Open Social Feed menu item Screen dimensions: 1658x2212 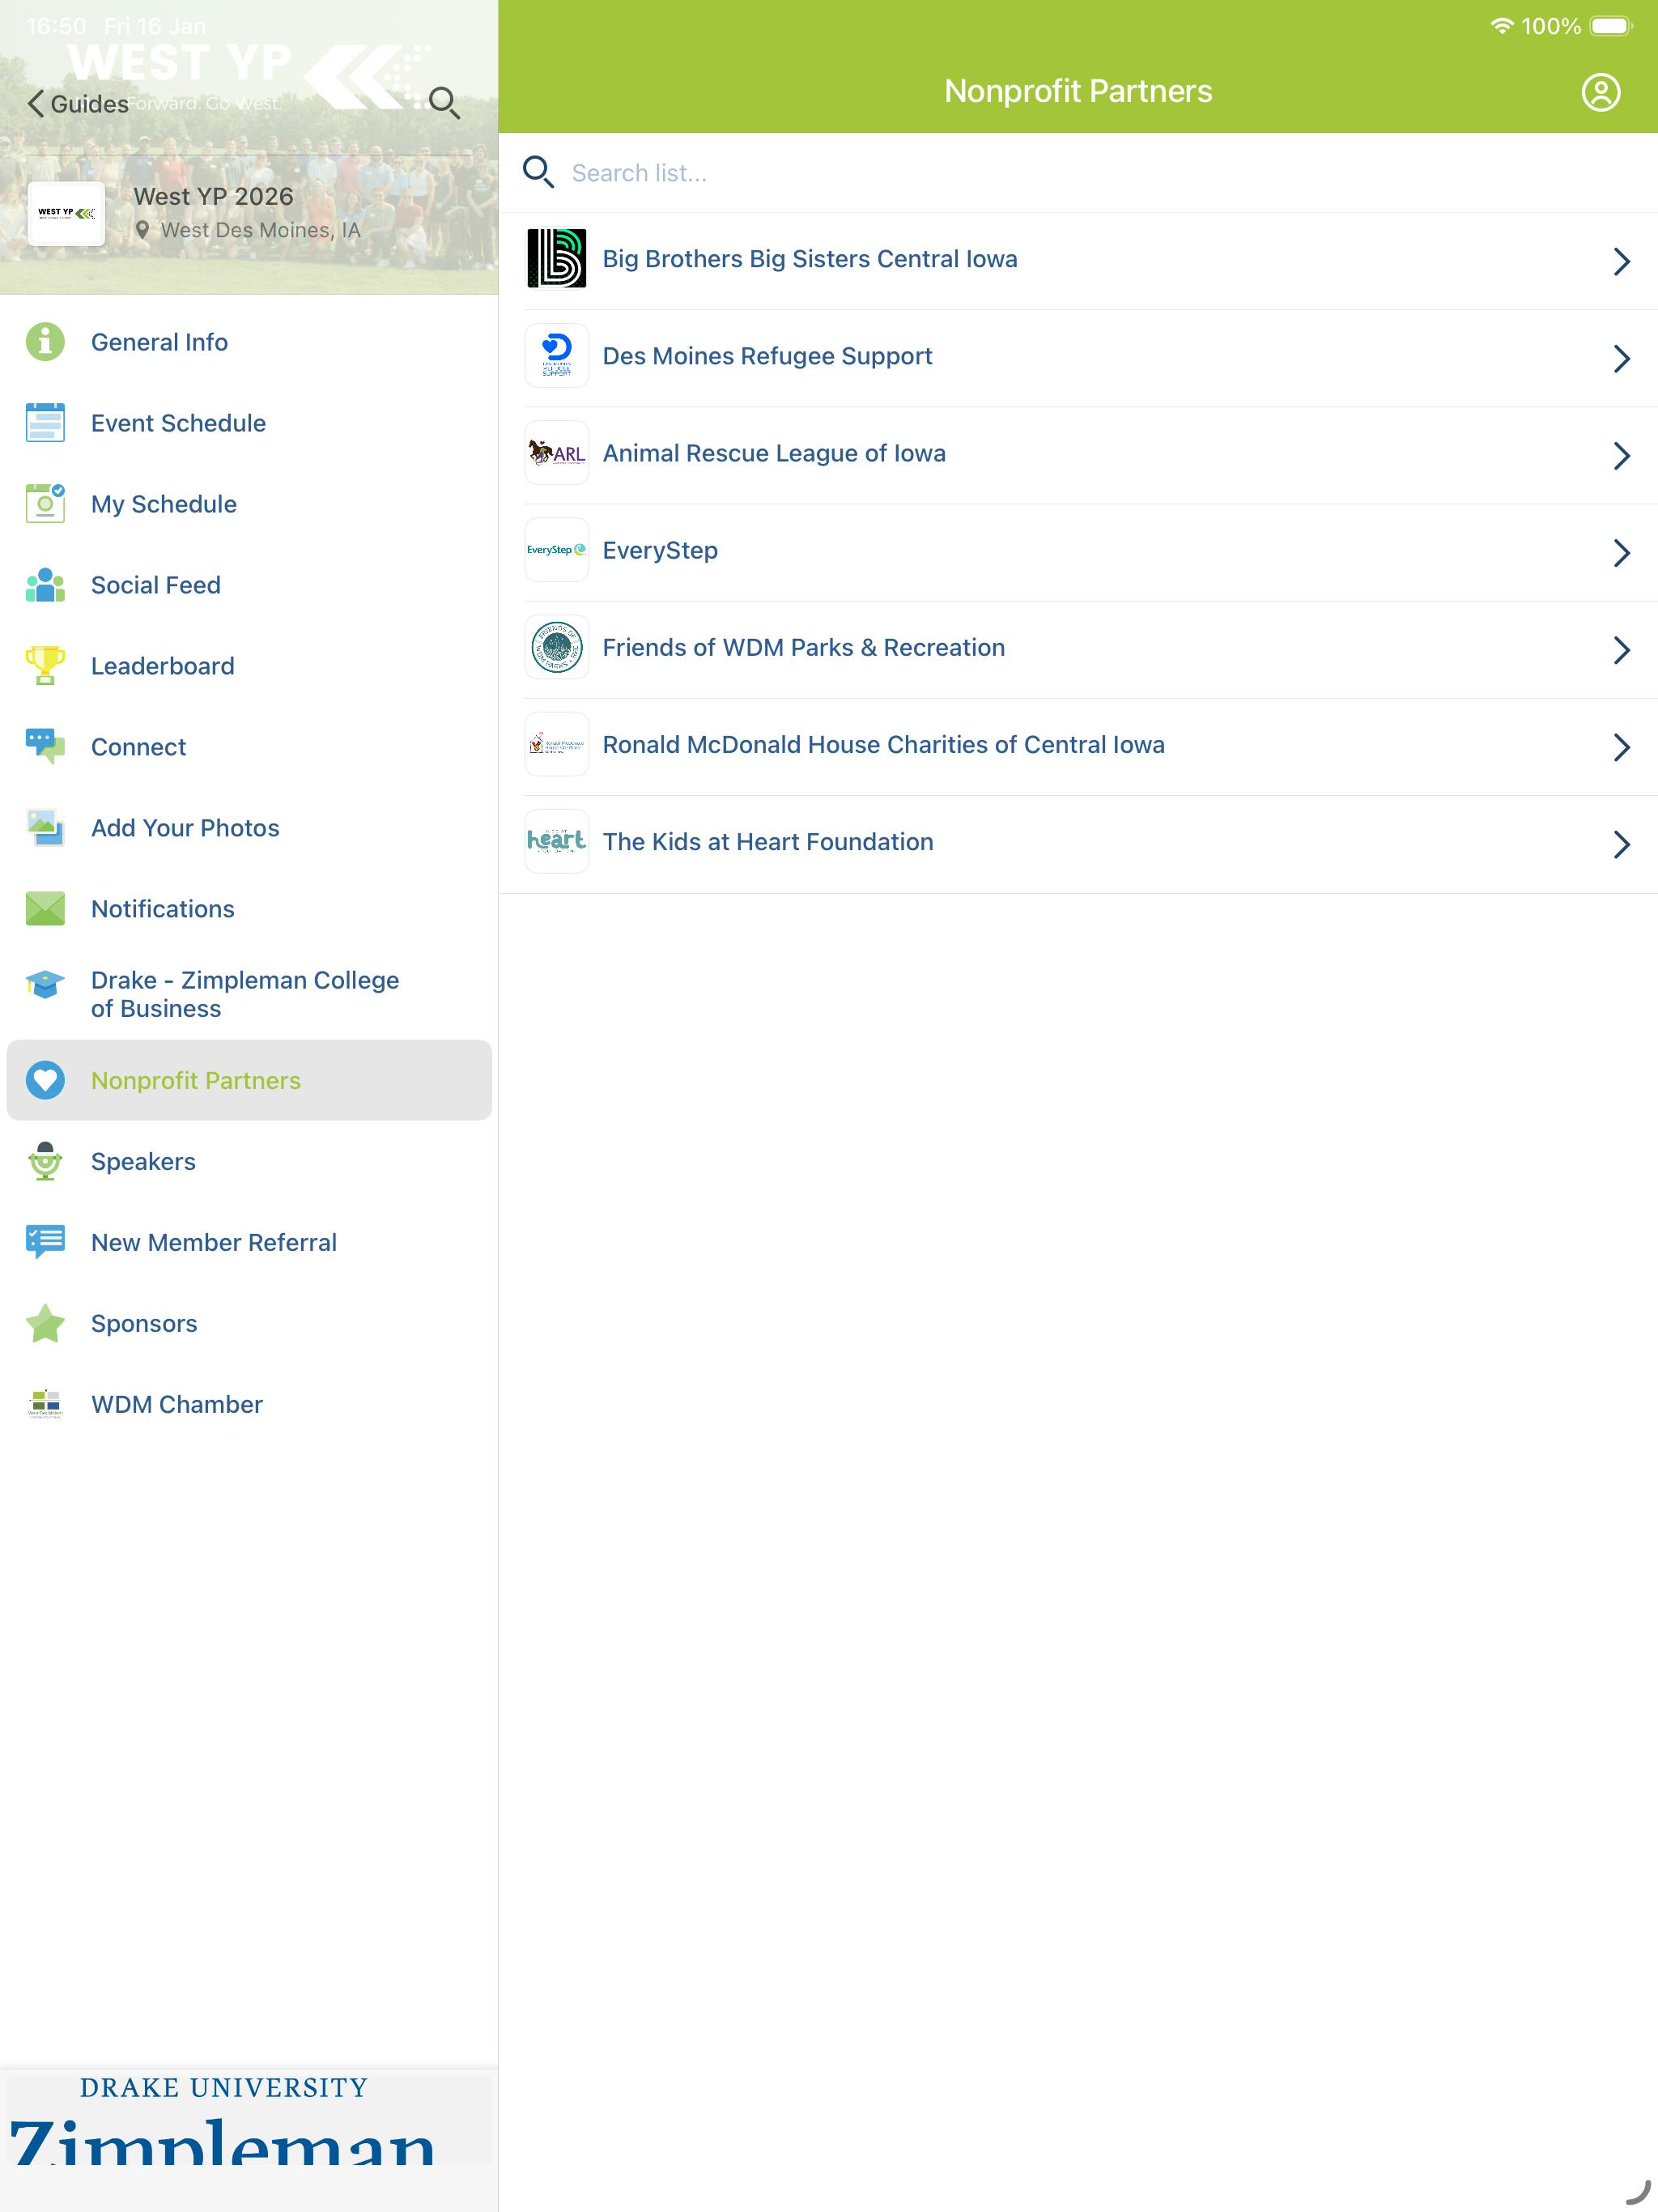249,585
